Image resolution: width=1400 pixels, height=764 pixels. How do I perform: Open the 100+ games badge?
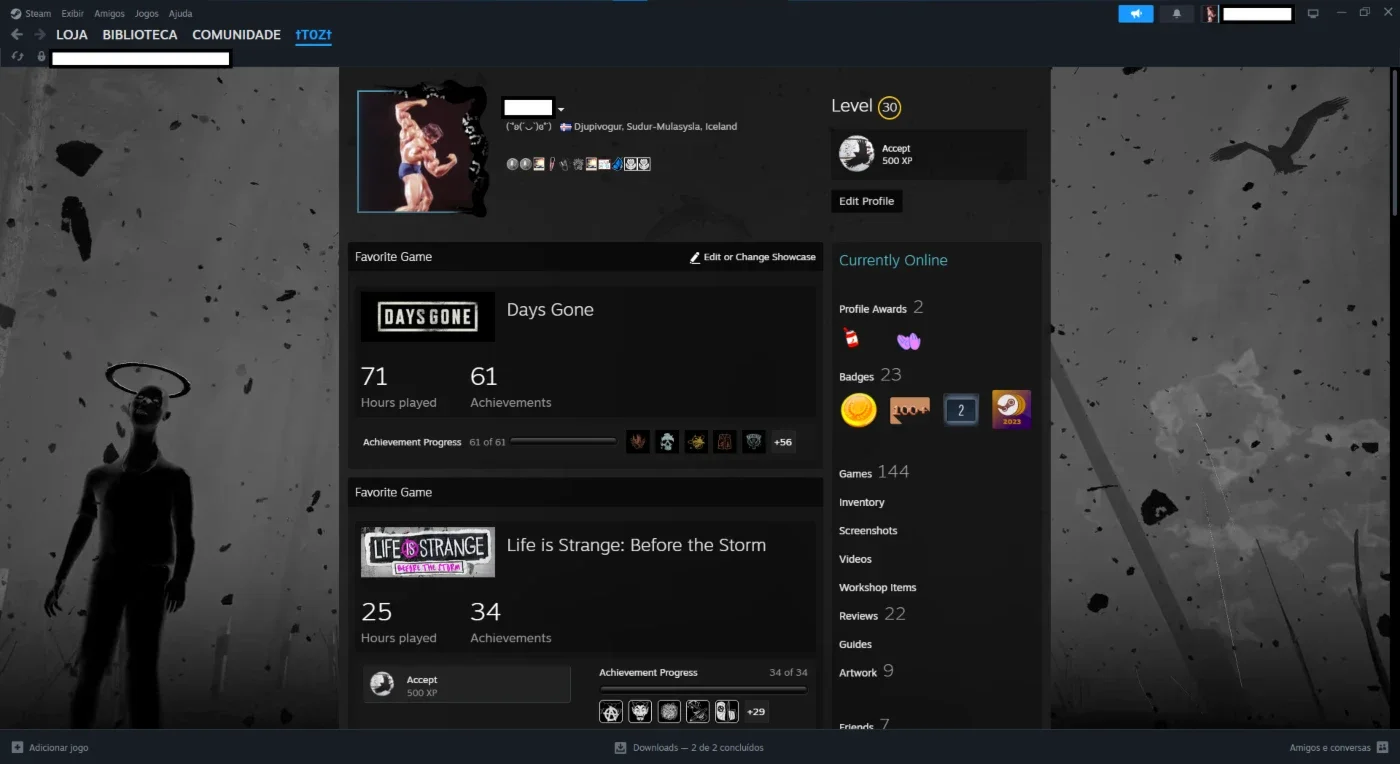[910, 409]
